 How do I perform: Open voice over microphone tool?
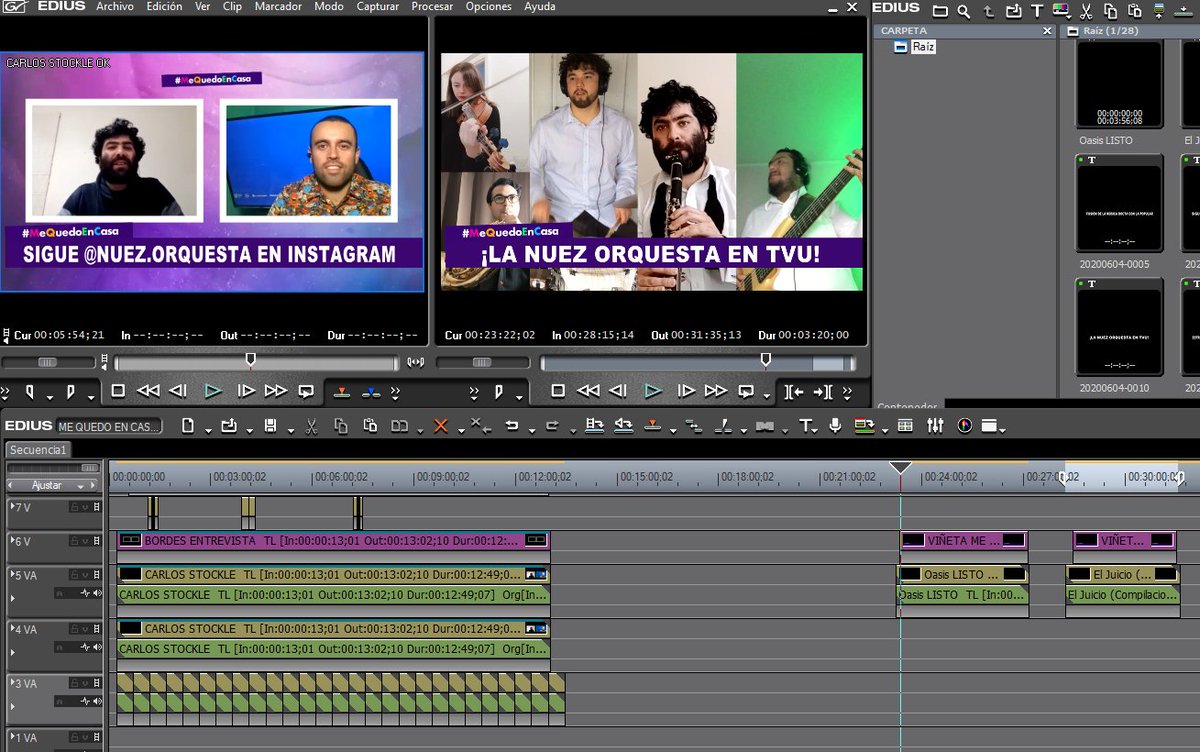(835, 426)
